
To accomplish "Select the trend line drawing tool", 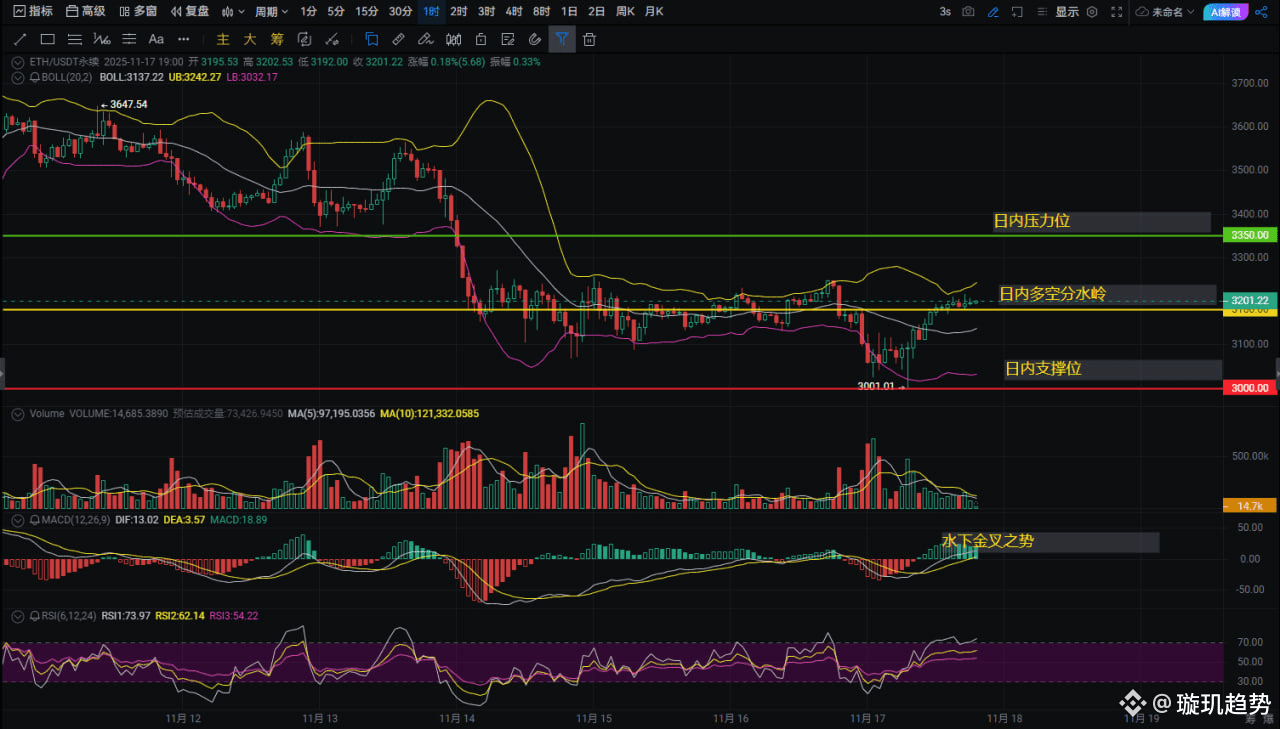I will pos(20,39).
